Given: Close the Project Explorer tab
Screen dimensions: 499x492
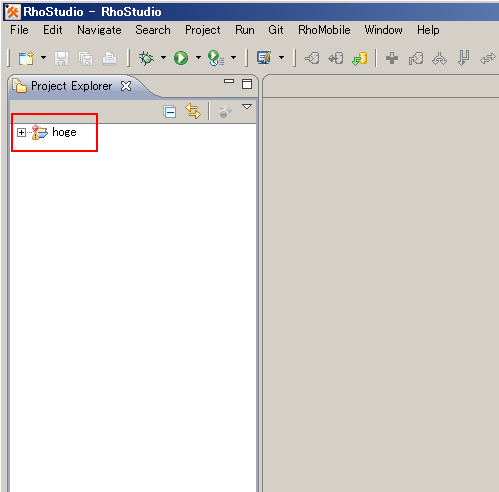Looking at the screenshot, I should pyautogui.click(x=126, y=86).
